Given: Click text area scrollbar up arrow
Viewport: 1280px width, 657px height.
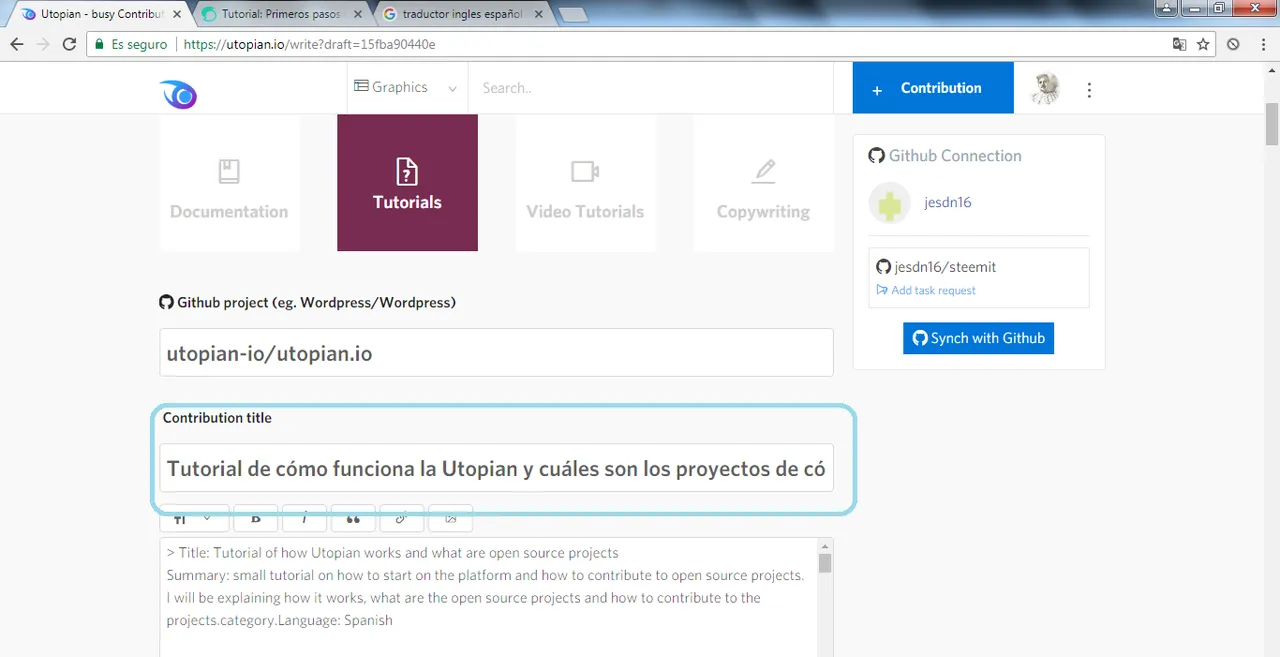Looking at the screenshot, I should [x=825, y=546].
